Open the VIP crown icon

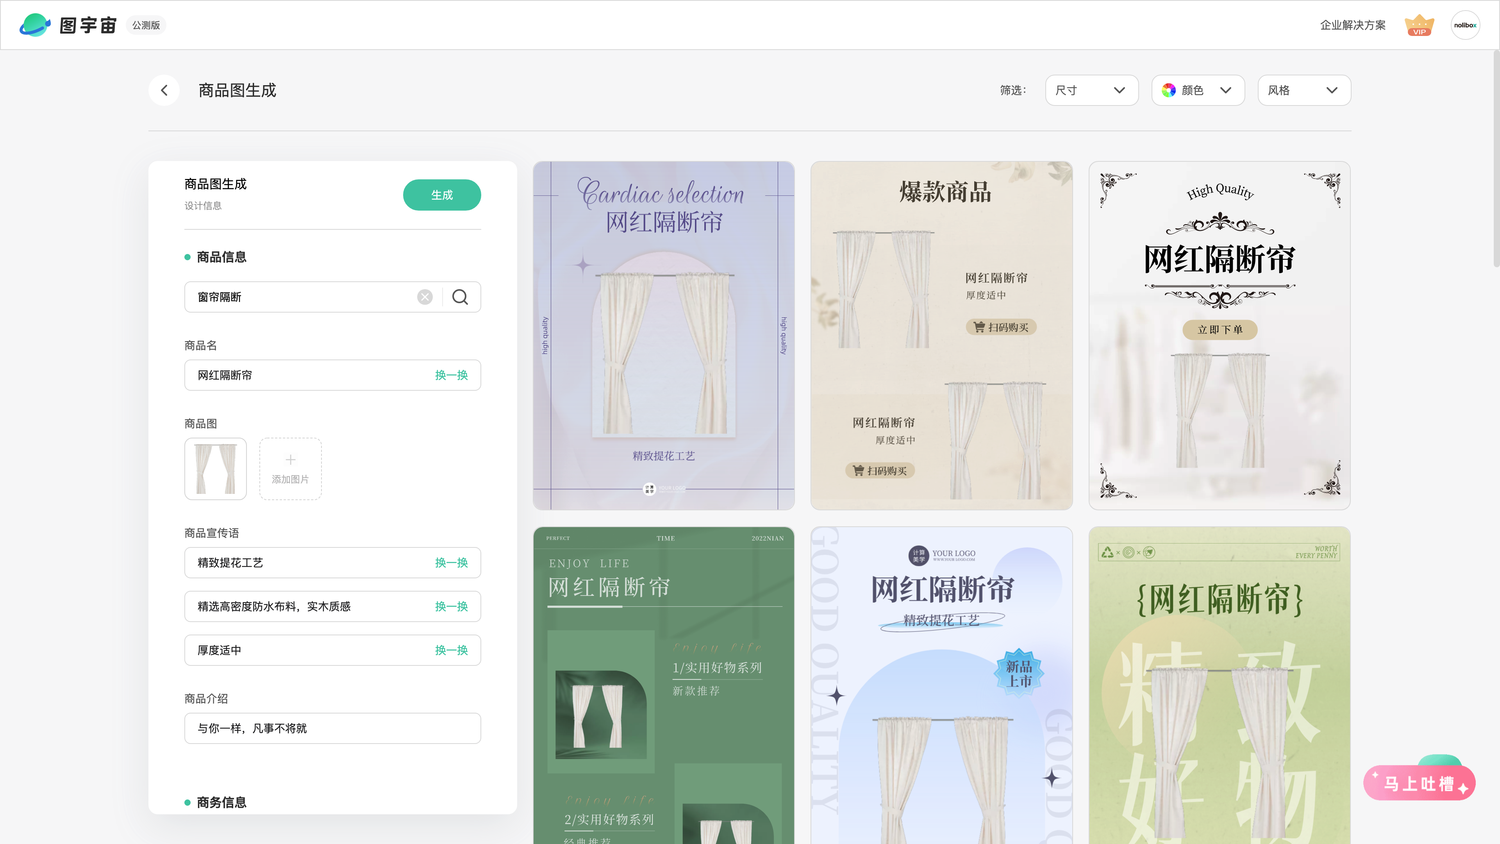pyautogui.click(x=1419, y=25)
